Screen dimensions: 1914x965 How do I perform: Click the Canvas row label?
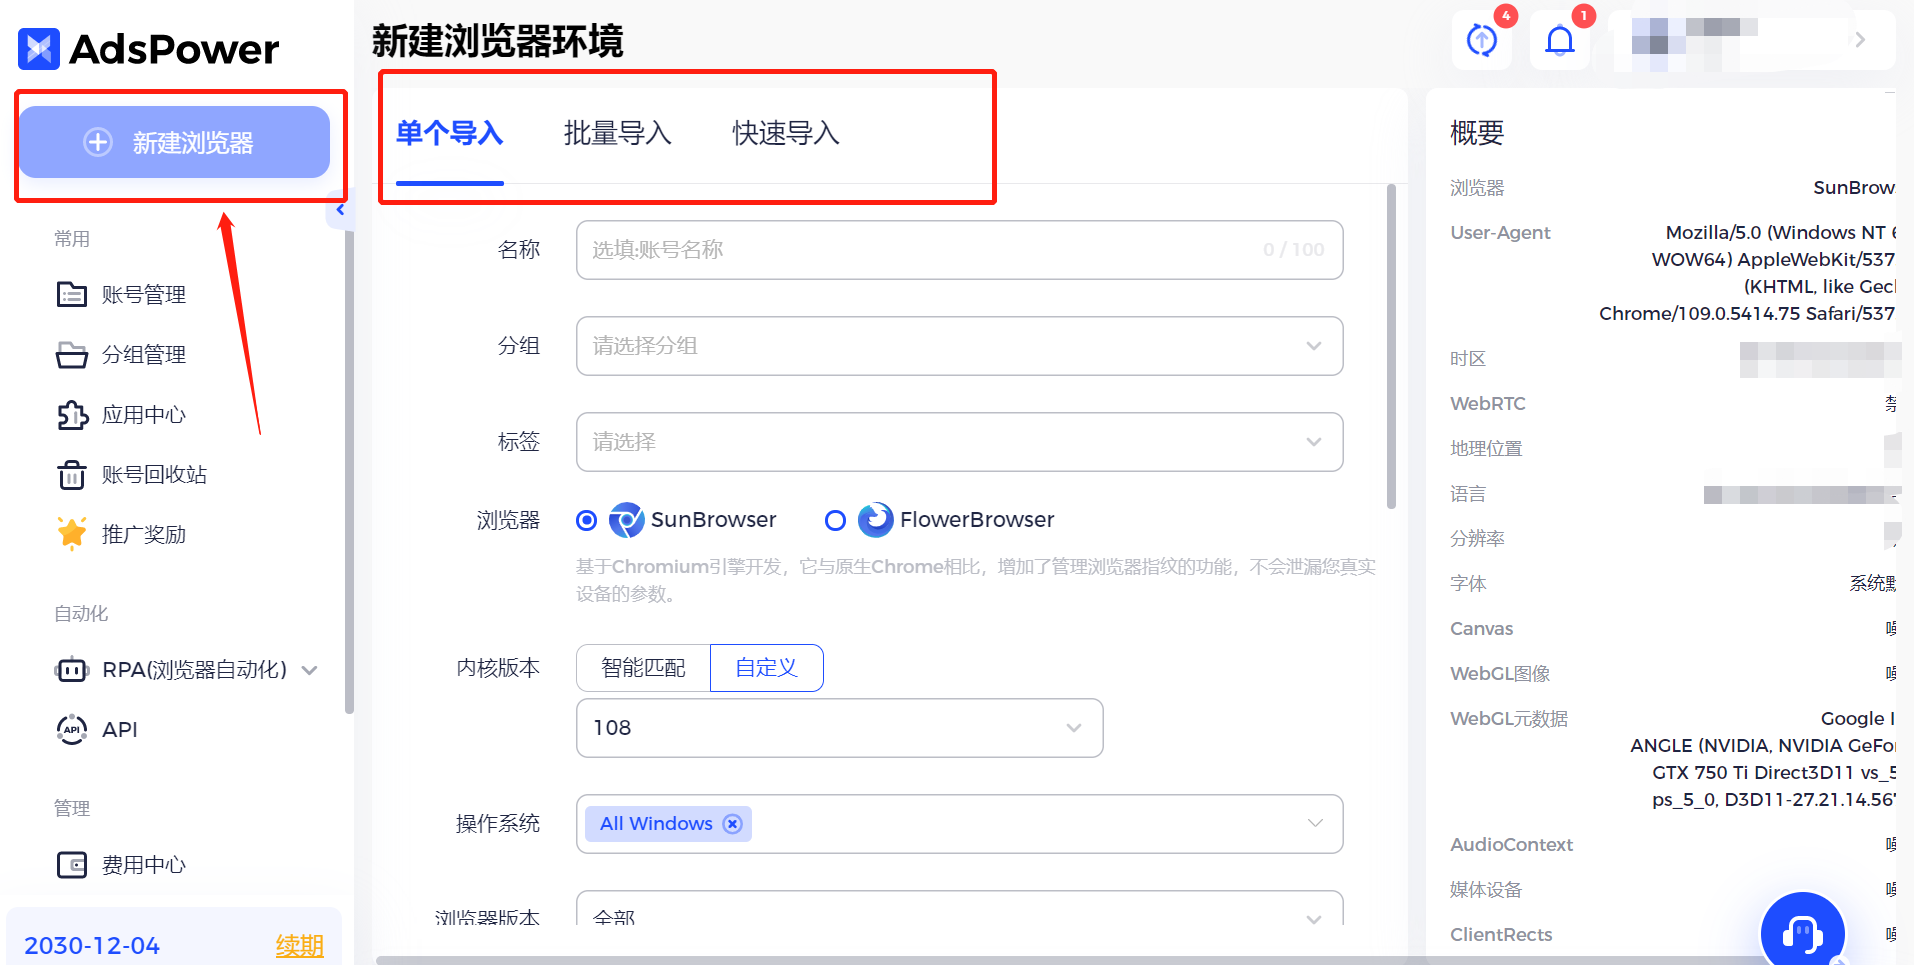click(1482, 629)
